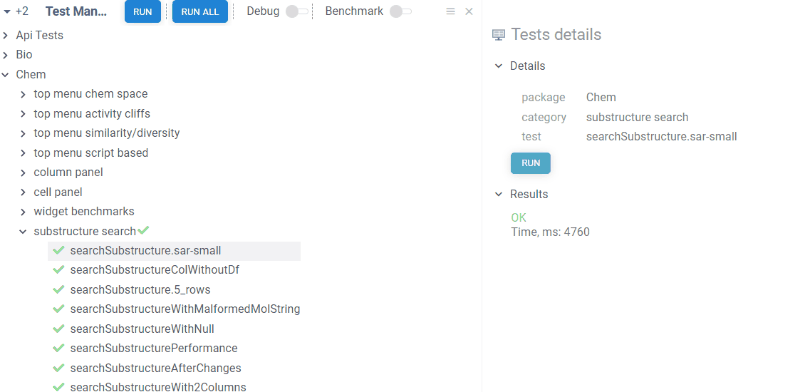Click the hamburger menu icon in Test Manager header

tap(450, 11)
